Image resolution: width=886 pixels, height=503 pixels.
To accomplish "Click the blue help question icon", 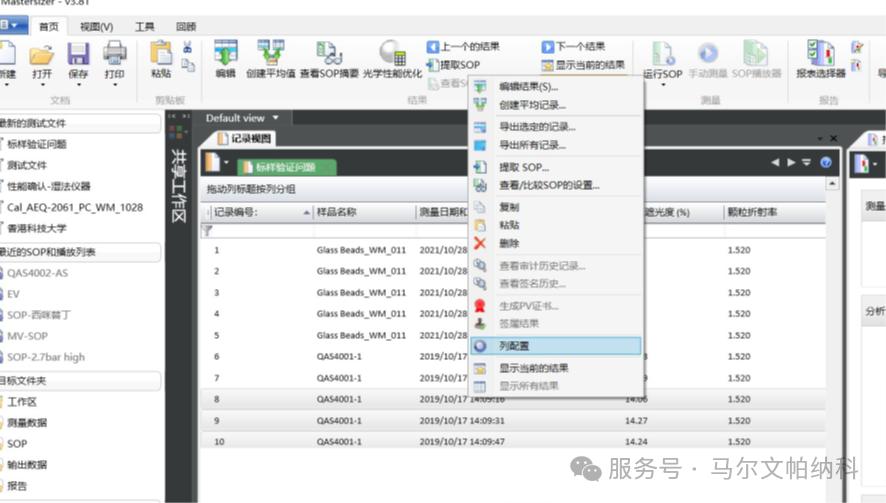I will (x=826, y=163).
